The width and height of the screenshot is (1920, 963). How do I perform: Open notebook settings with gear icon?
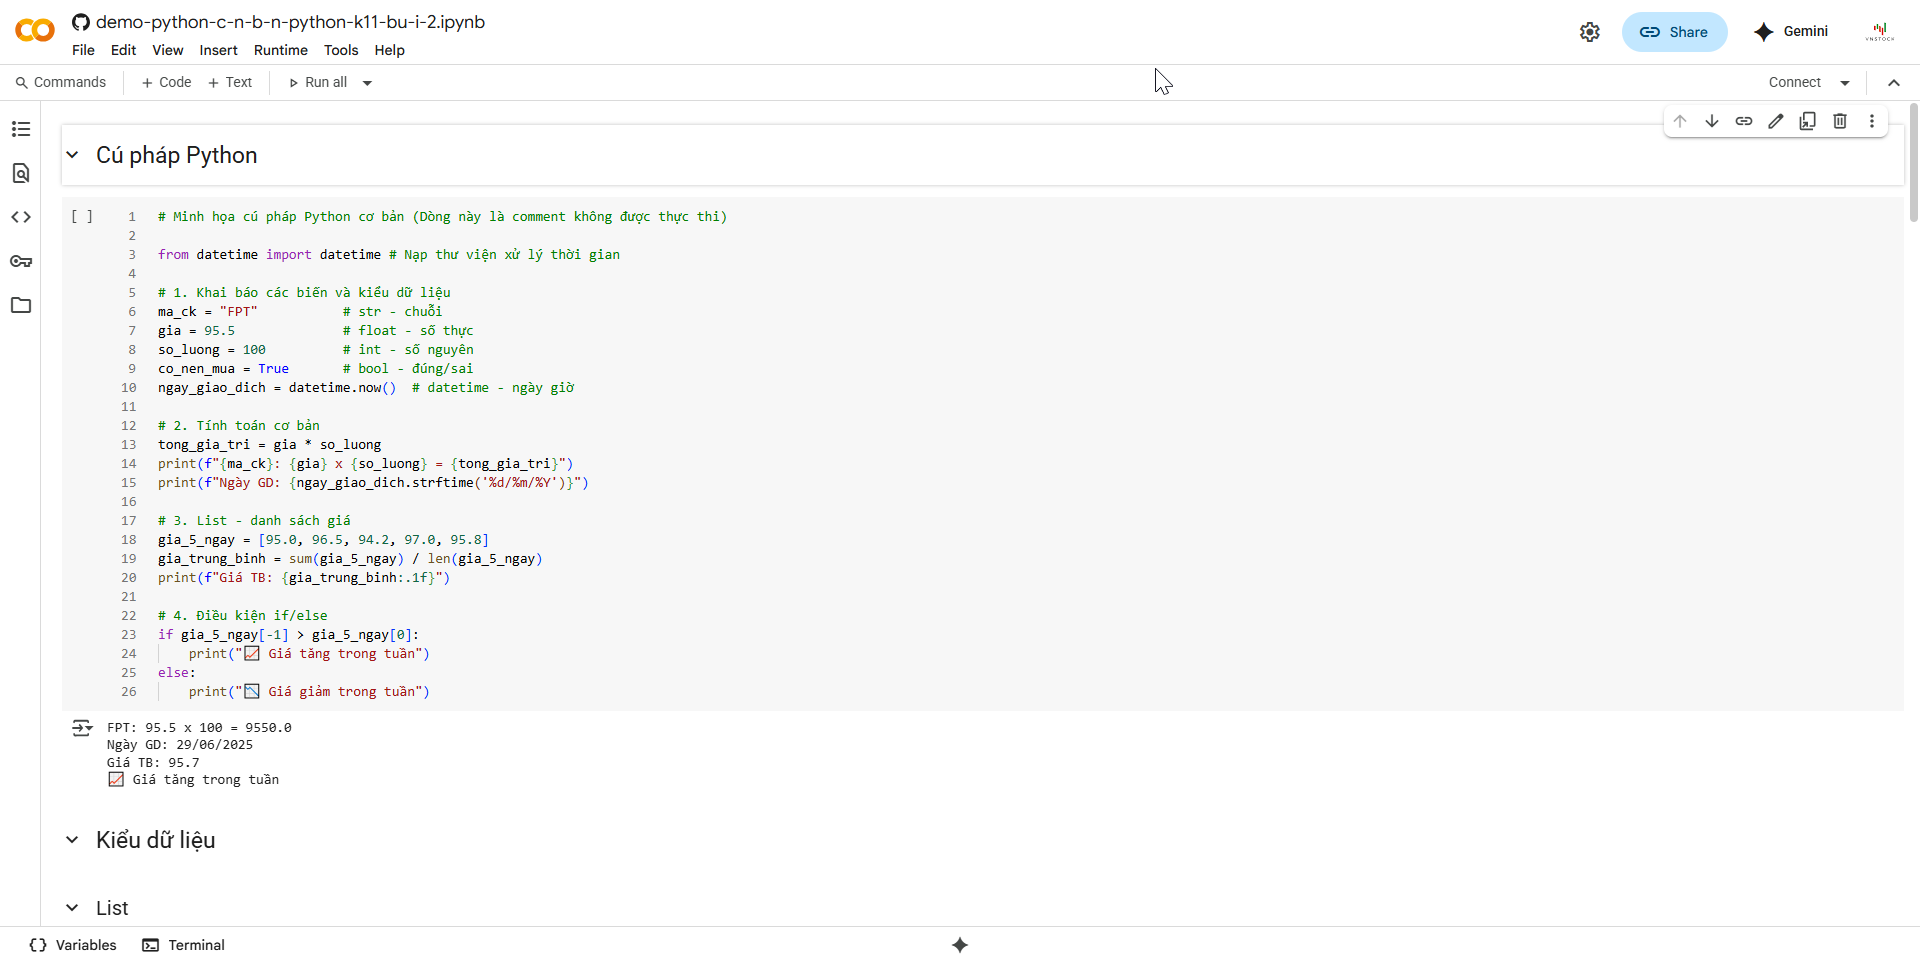pos(1590,32)
